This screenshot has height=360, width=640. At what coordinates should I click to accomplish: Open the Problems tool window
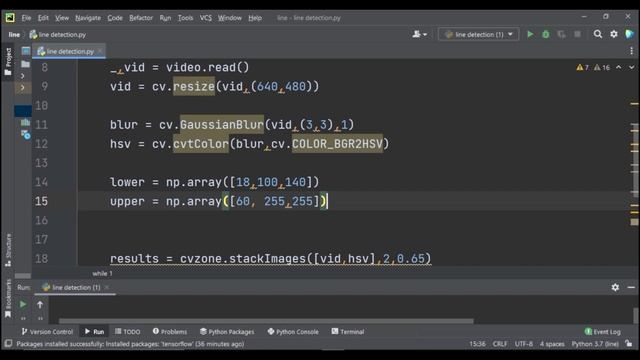[x=170, y=331]
